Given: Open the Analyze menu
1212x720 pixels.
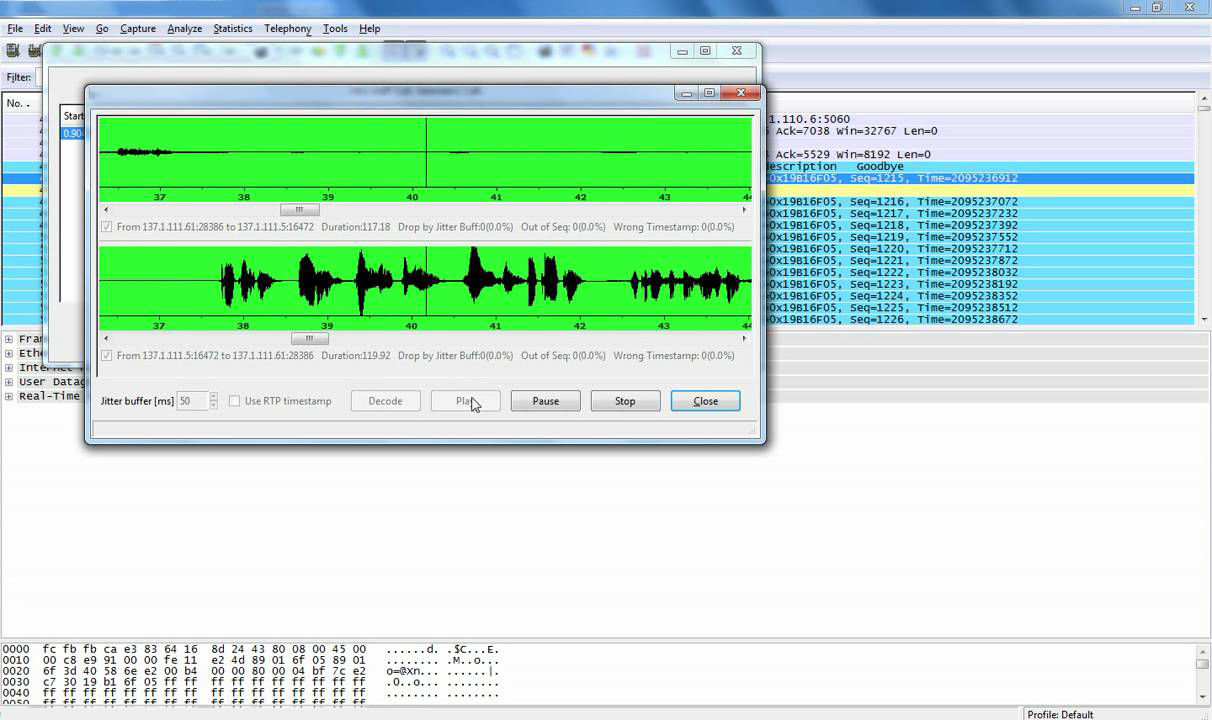Looking at the screenshot, I should (184, 29).
